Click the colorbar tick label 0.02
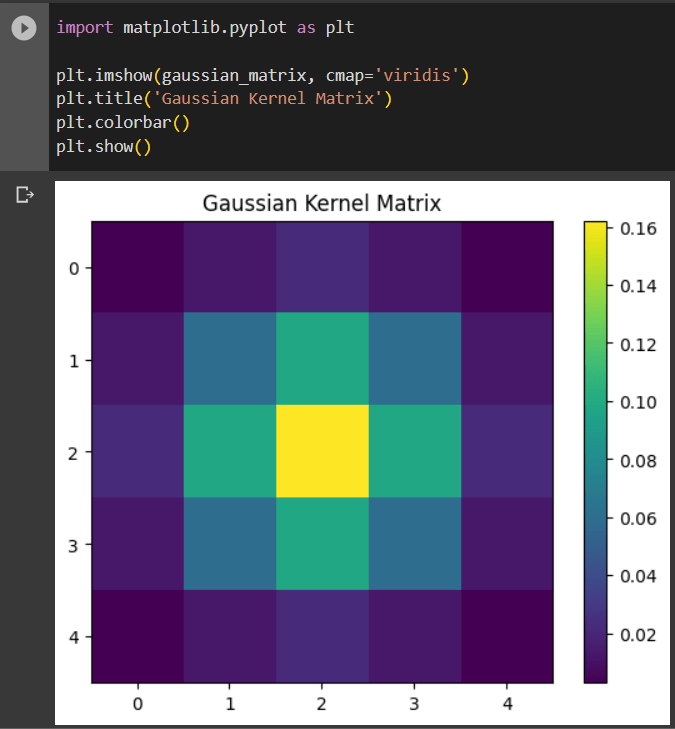 click(638, 635)
